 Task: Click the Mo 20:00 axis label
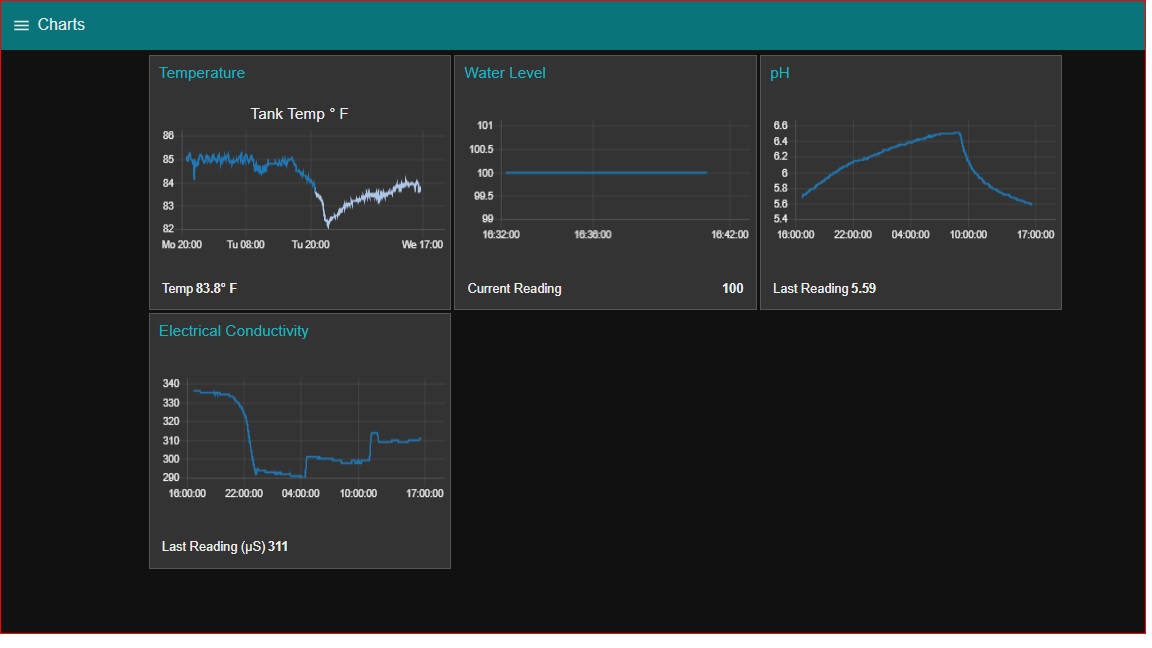(x=181, y=245)
